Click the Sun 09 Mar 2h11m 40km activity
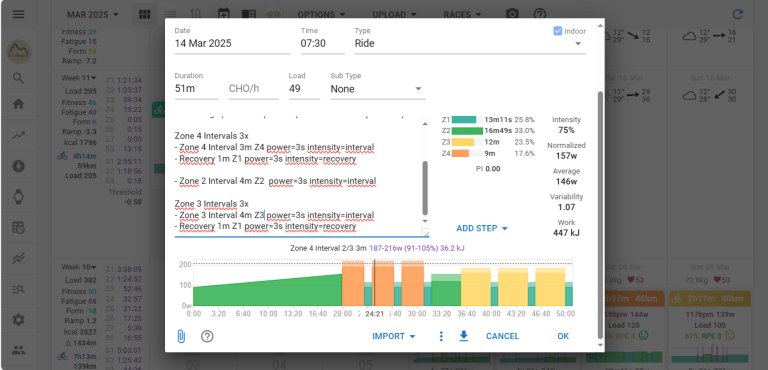768x370 pixels. [x=709, y=298]
